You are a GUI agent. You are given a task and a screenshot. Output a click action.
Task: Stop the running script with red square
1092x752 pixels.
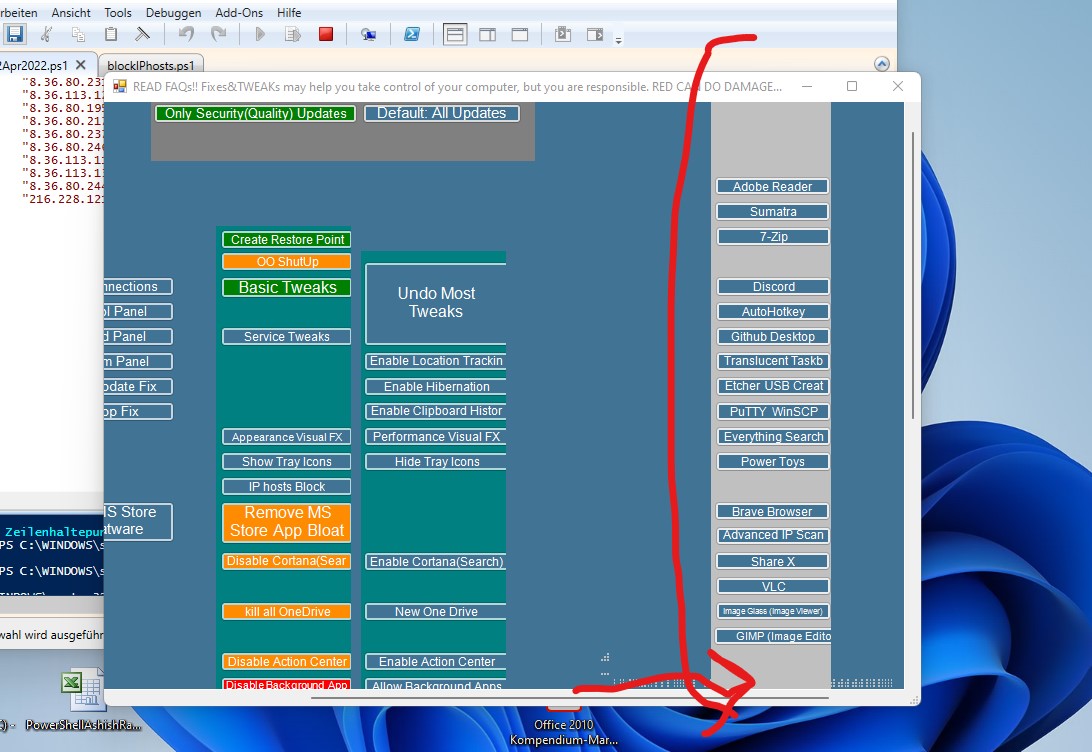[326, 34]
